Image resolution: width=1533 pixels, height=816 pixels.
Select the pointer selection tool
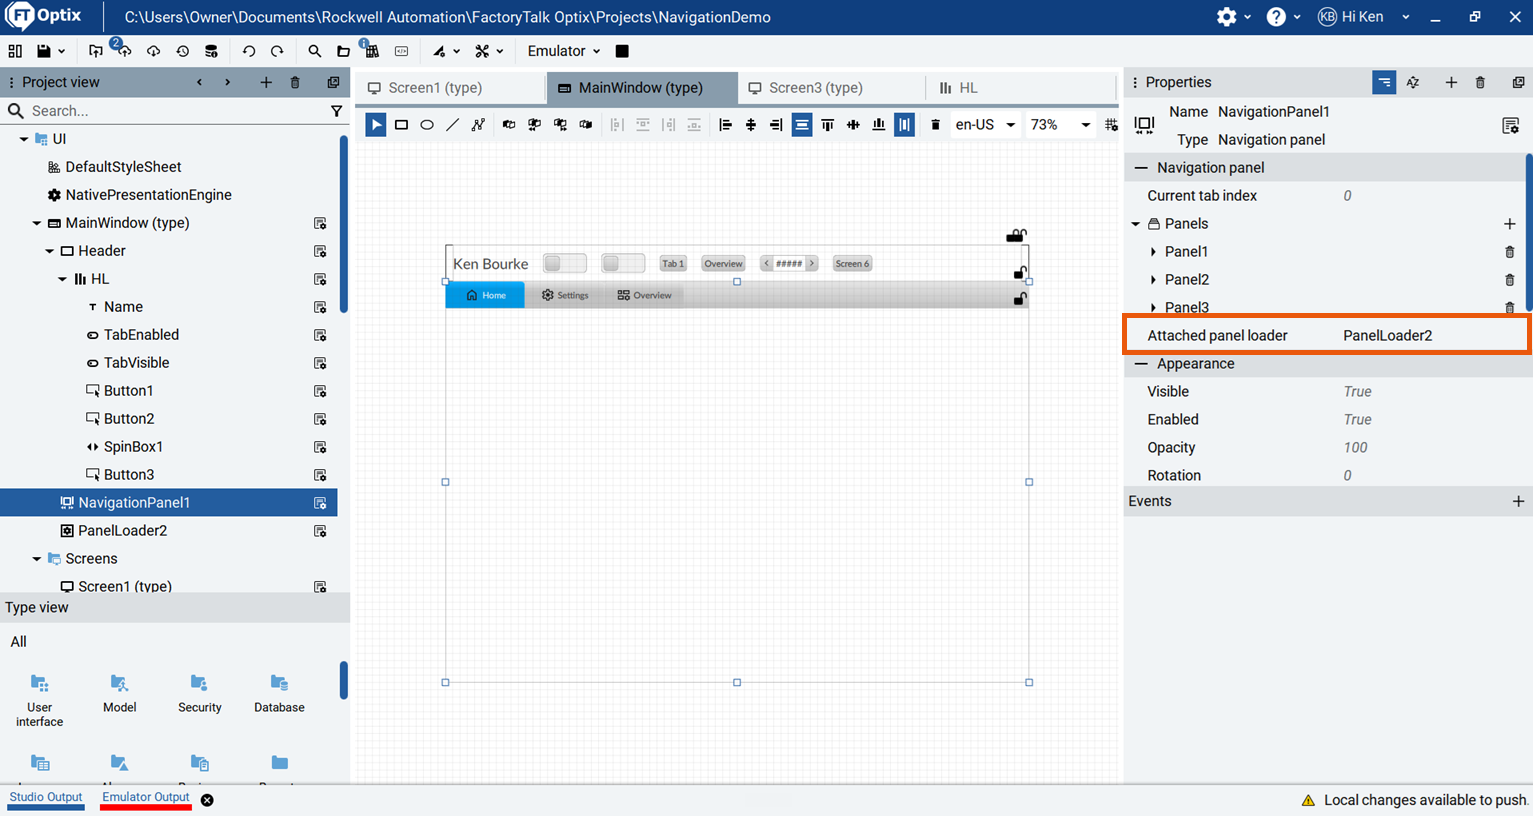(x=376, y=125)
